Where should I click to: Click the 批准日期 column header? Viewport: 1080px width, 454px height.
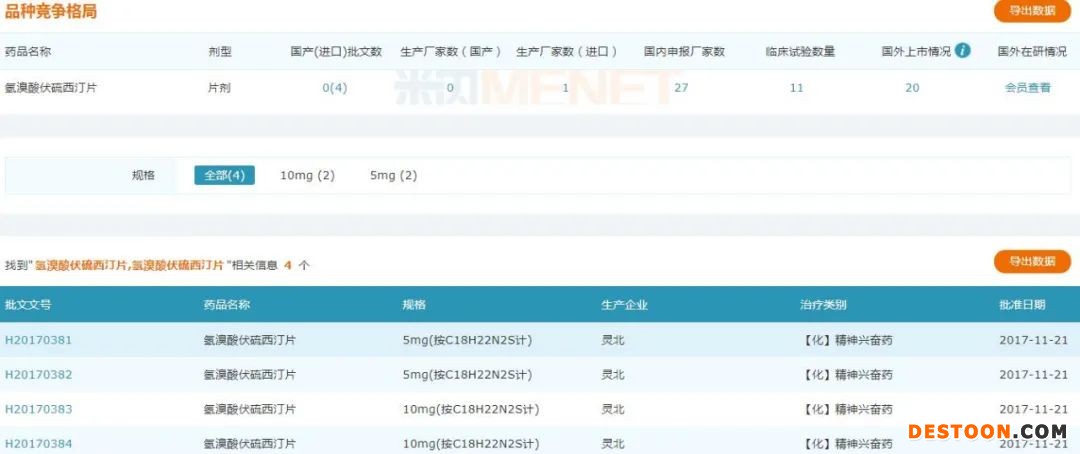point(1022,305)
